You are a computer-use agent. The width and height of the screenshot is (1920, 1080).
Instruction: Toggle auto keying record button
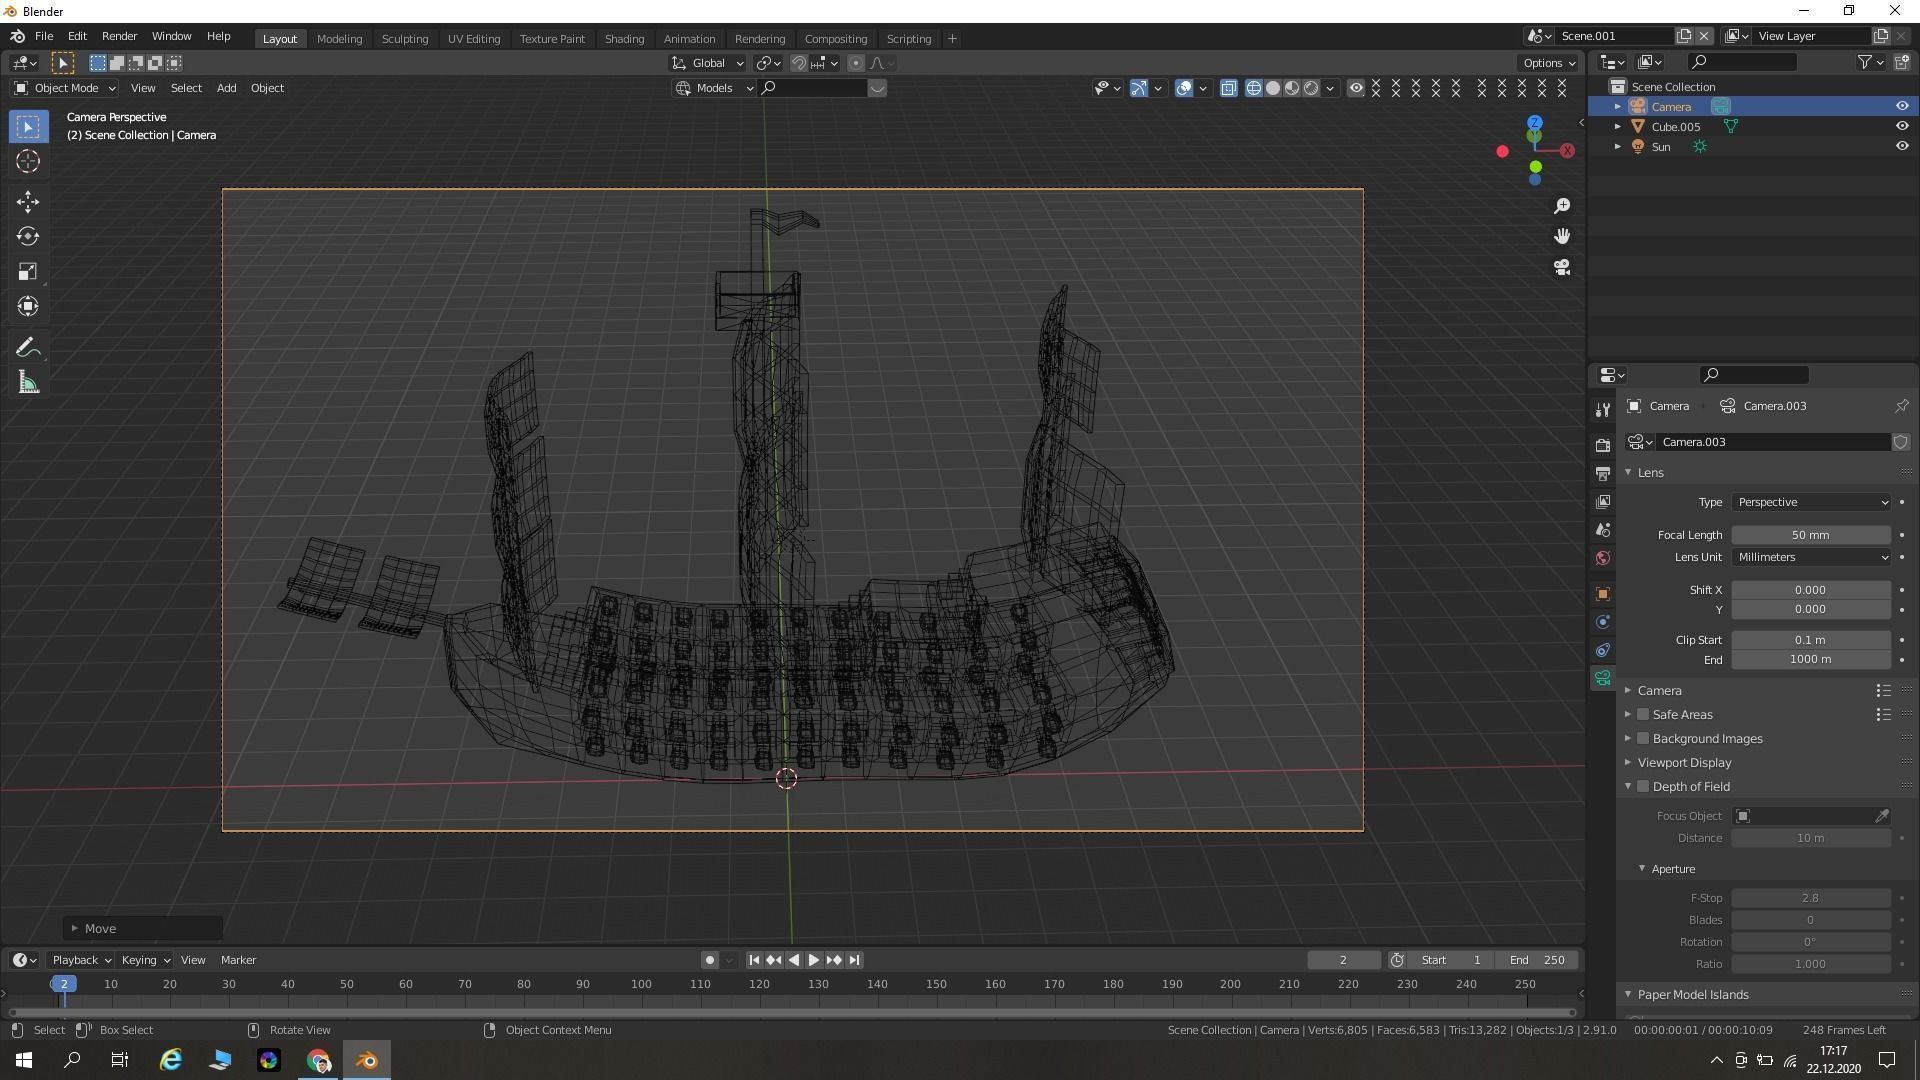(710, 960)
